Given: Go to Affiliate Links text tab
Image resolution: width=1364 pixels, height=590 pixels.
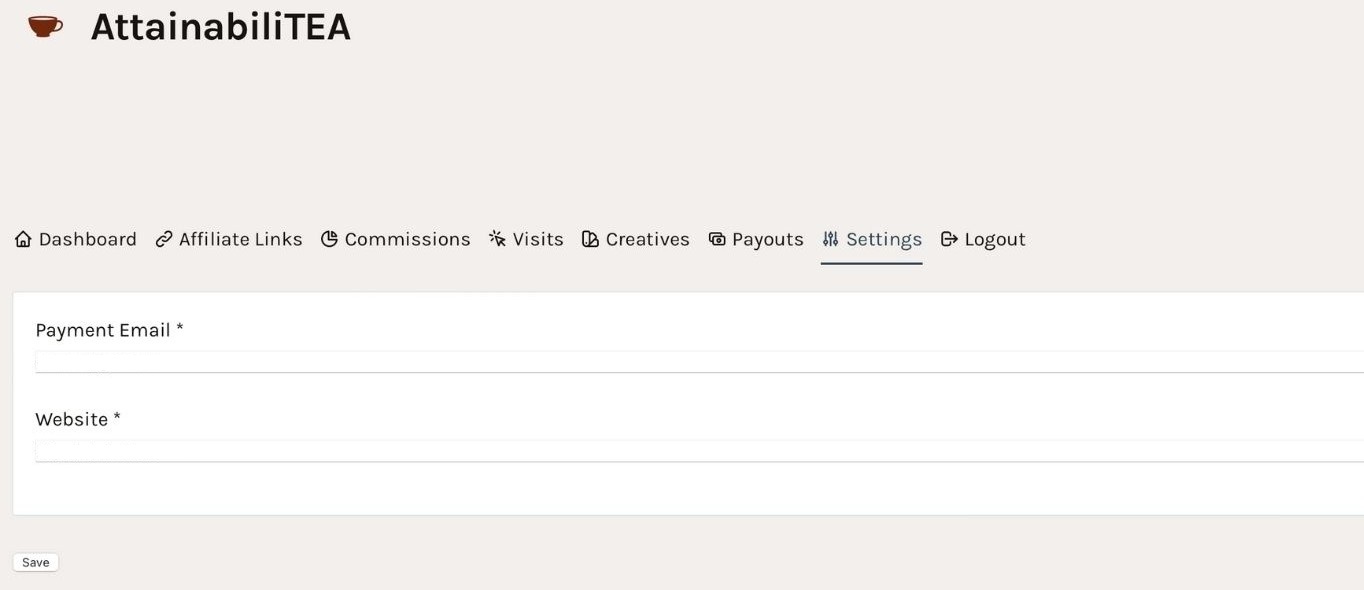Looking at the screenshot, I should (240, 239).
